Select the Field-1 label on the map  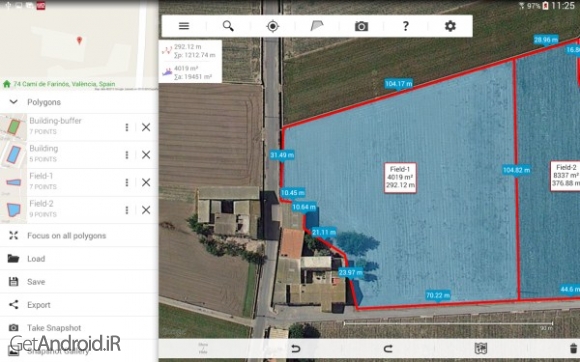click(x=400, y=178)
